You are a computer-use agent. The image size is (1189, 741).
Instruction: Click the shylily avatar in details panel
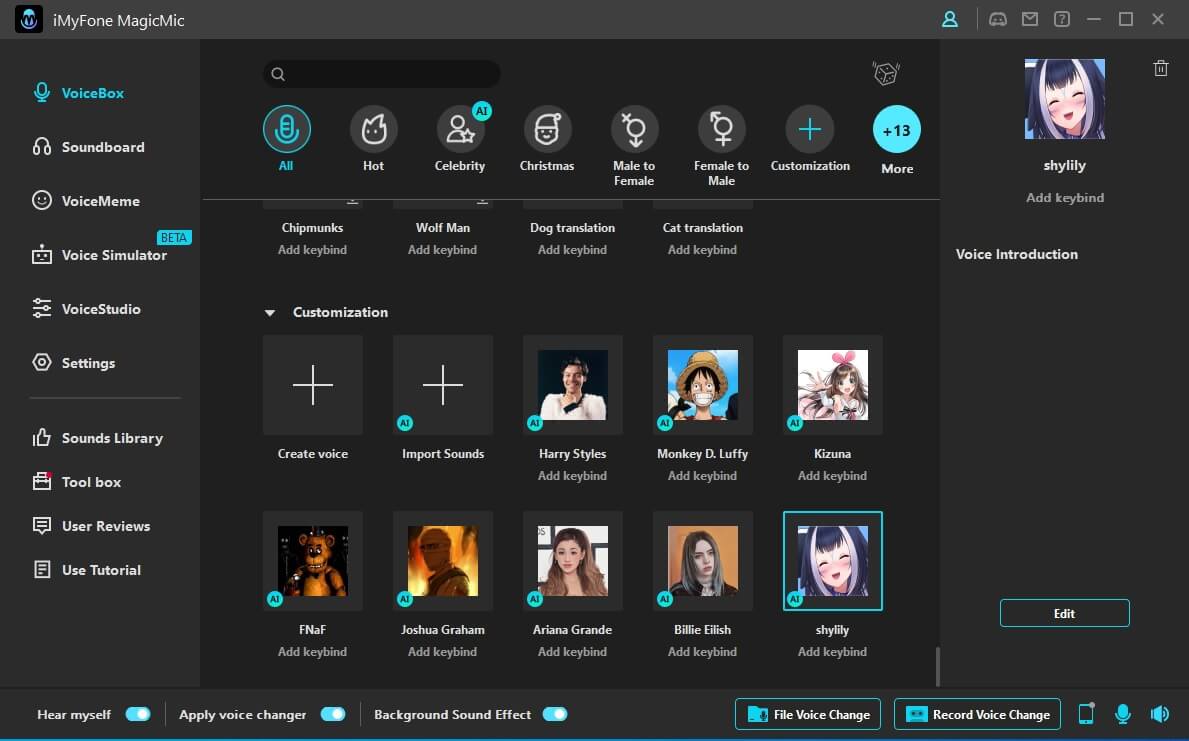[x=1065, y=99]
